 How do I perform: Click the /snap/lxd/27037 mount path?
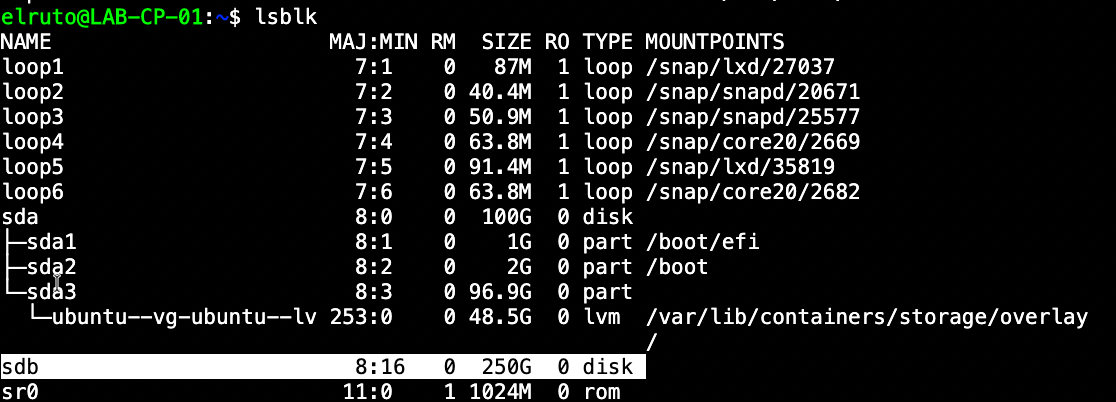(x=740, y=67)
